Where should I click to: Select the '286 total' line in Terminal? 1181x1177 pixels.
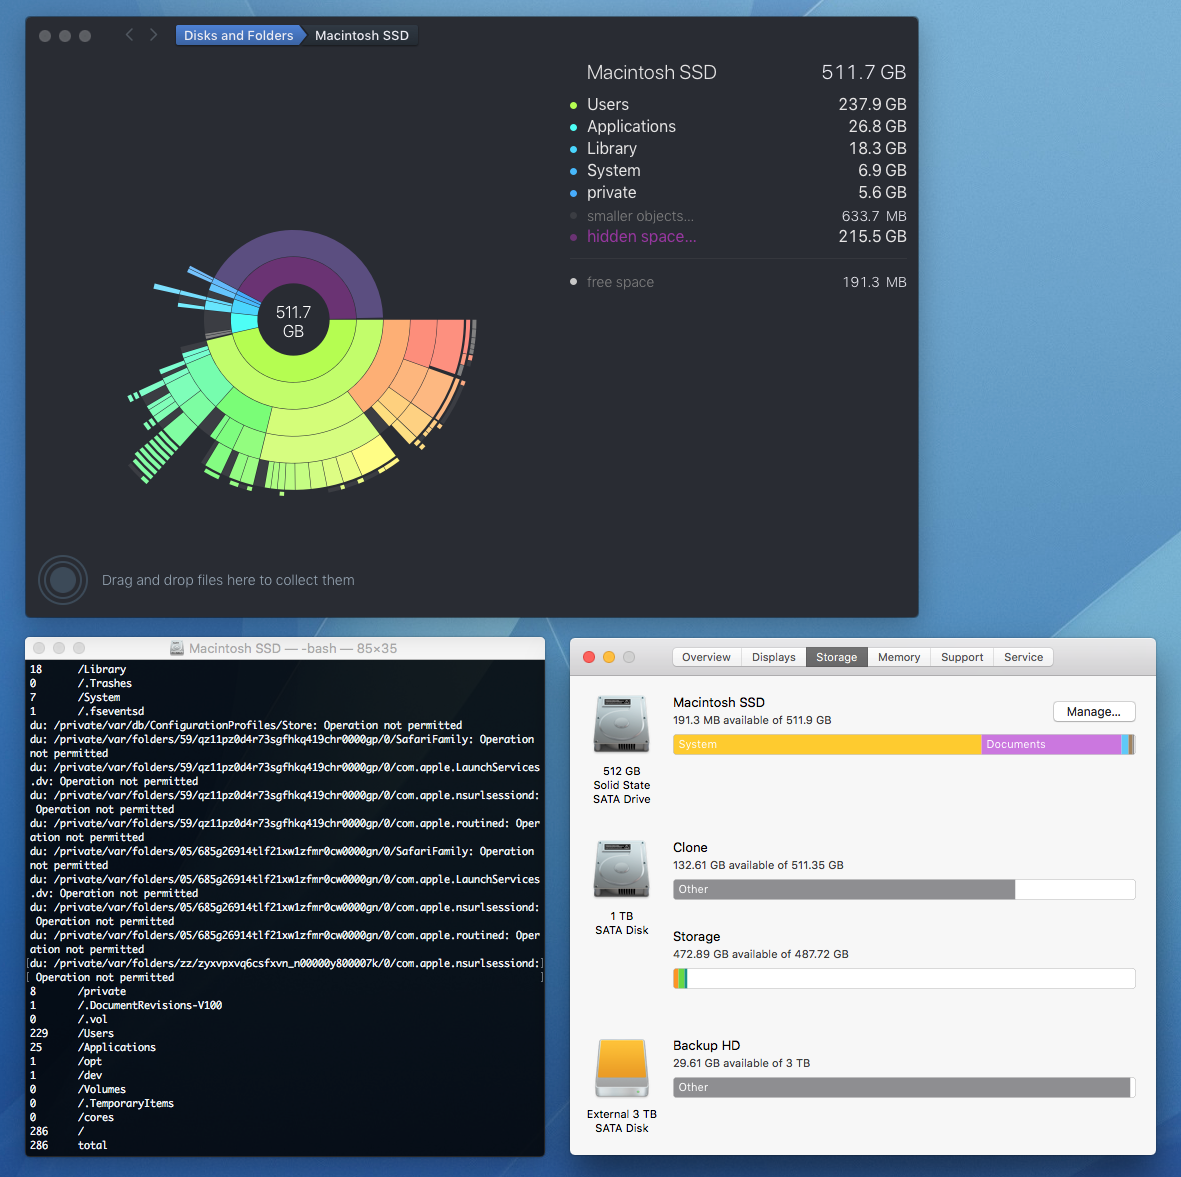(69, 1145)
